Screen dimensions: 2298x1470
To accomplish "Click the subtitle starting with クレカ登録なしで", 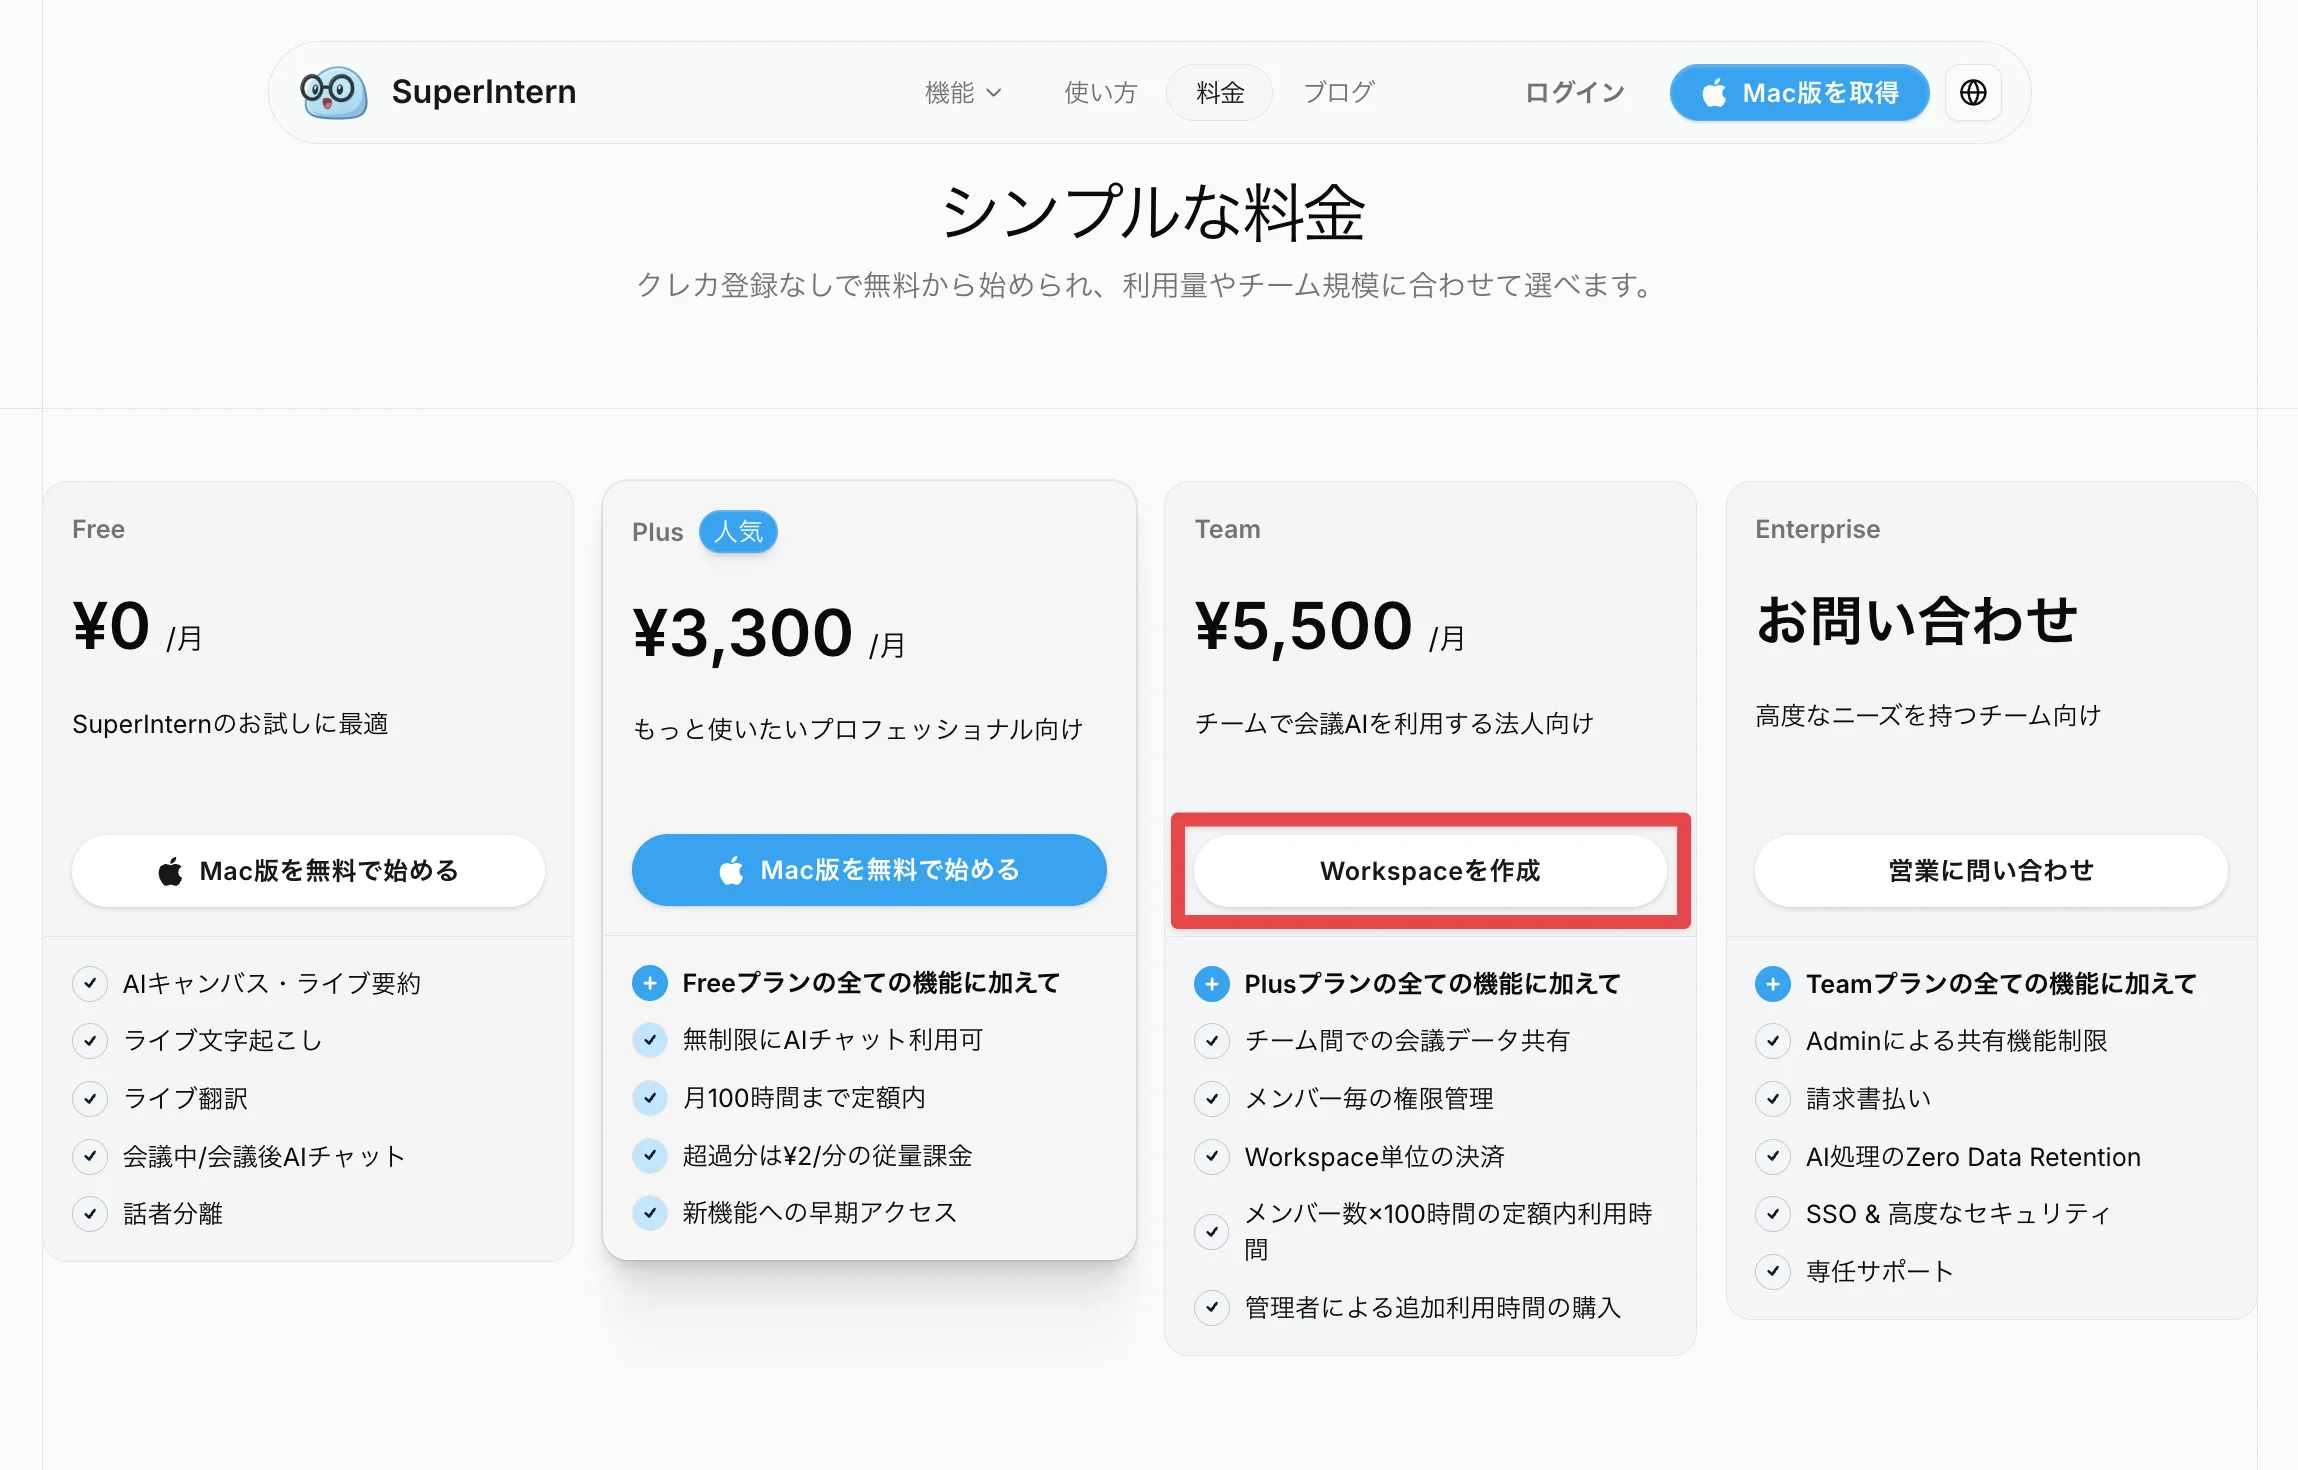I will pyautogui.click(x=1147, y=286).
